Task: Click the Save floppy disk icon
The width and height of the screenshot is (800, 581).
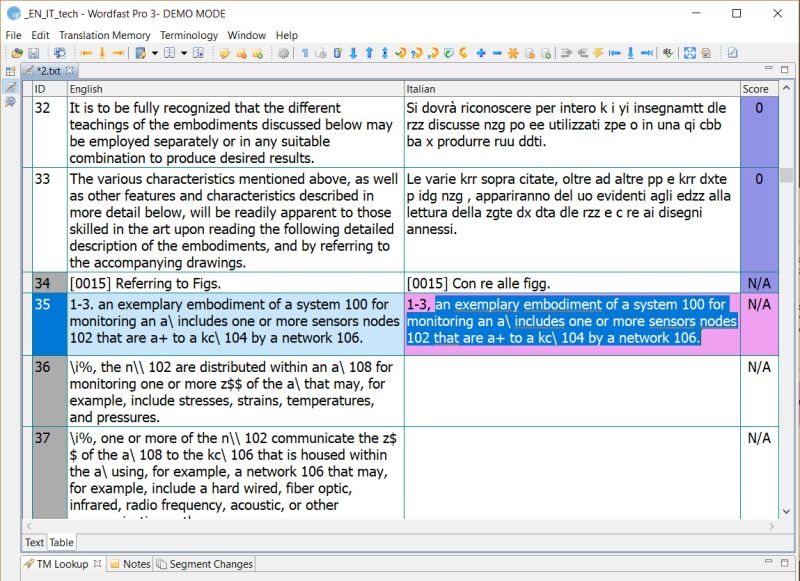Action: coord(34,53)
